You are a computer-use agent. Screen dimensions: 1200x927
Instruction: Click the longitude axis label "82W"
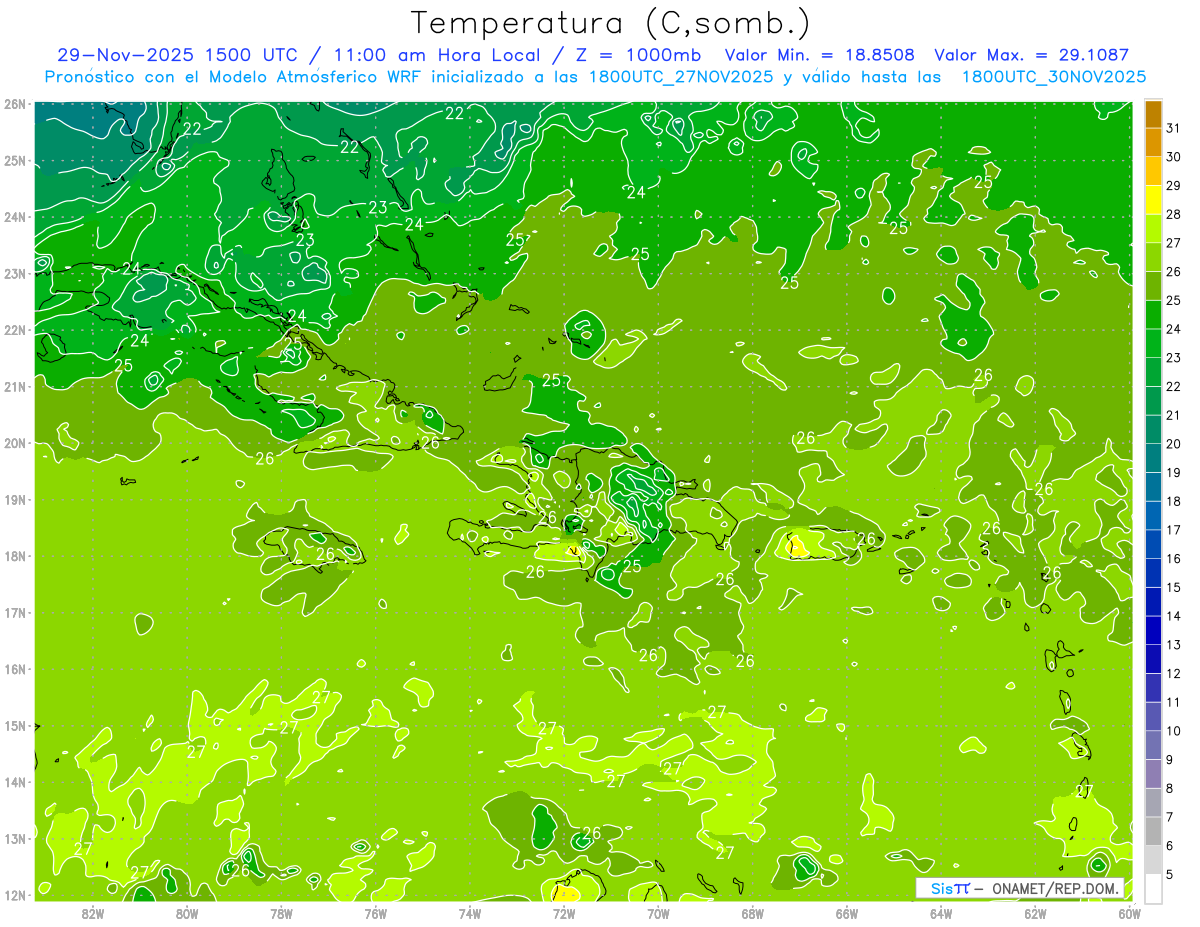pos(92,913)
